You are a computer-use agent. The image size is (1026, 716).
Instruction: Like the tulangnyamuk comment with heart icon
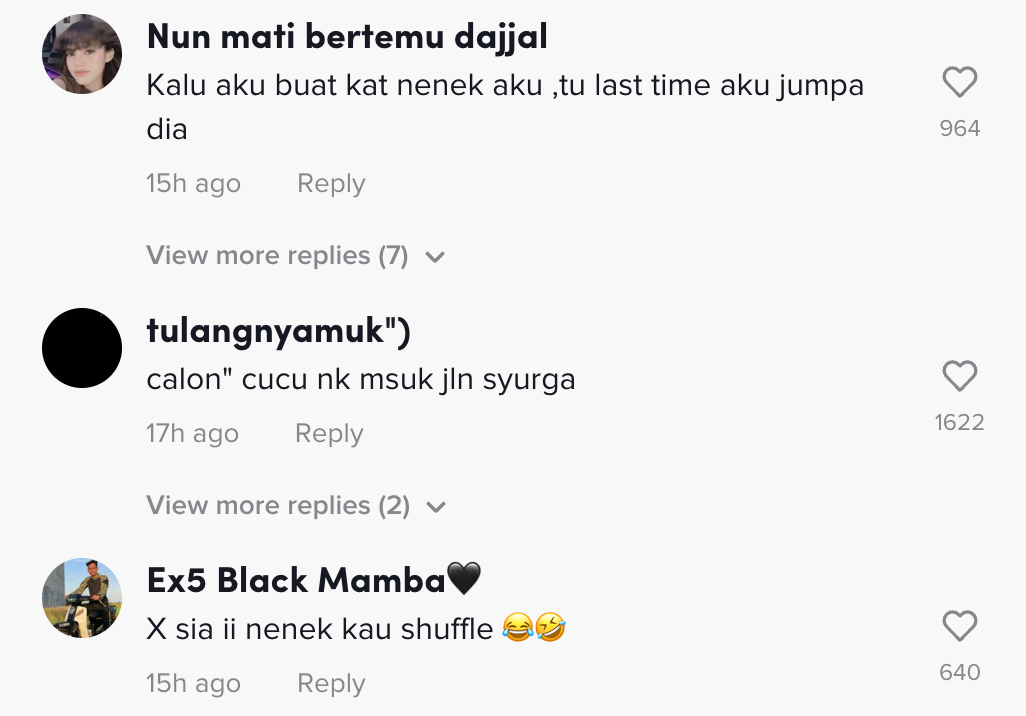coord(959,376)
